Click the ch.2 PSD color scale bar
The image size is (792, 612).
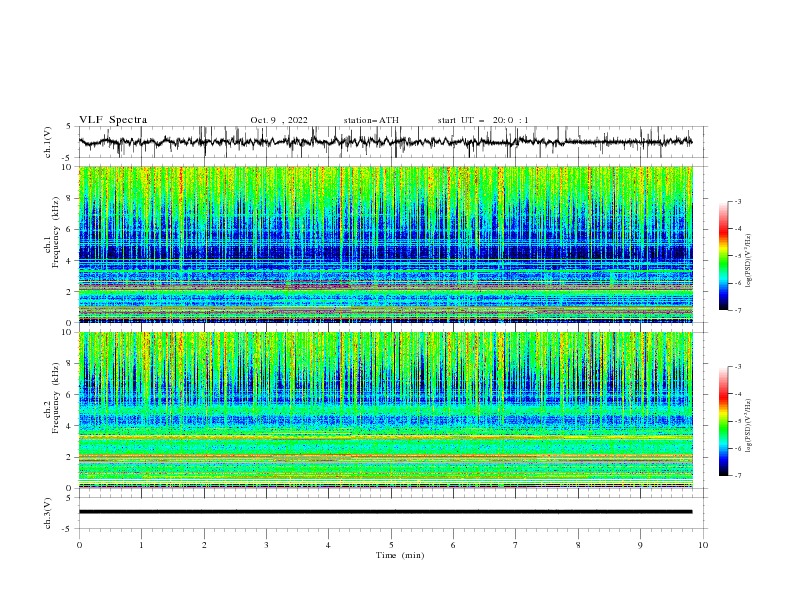[x=723, y=421]
